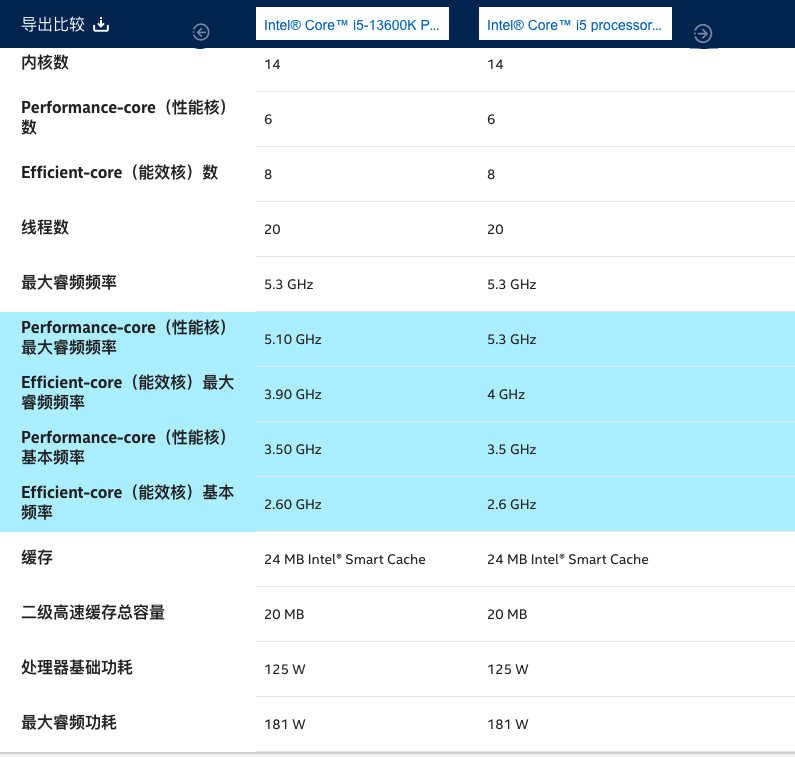Click first column 181 W turbo power value
The width and height of the screenshot is (795, 757).
pos(284,725)
